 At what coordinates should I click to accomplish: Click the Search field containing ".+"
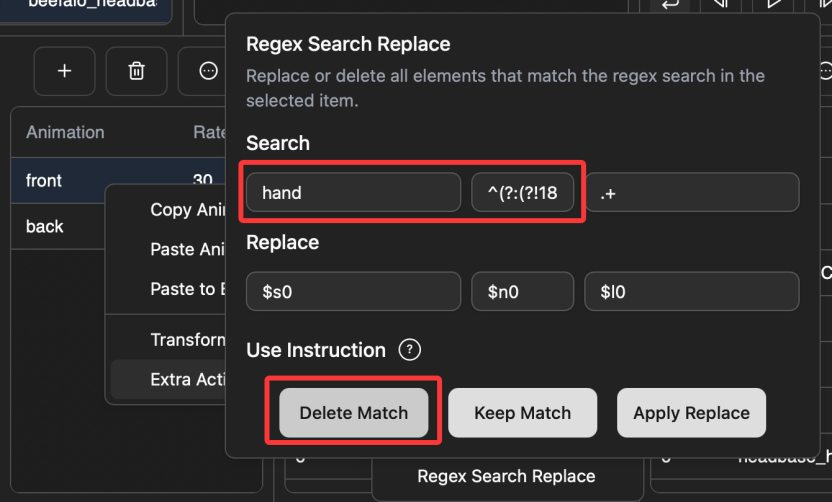click(x=691, y=193)
